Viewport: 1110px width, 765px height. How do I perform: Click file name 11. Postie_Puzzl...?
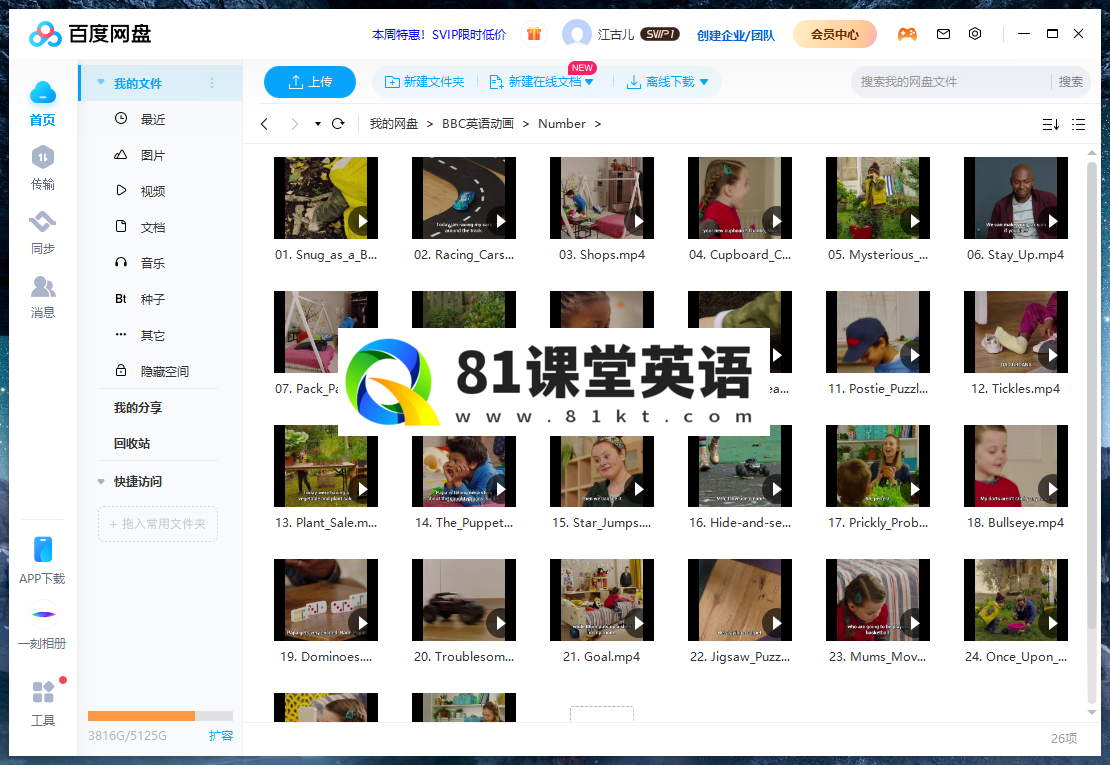(x=878, y=389)
